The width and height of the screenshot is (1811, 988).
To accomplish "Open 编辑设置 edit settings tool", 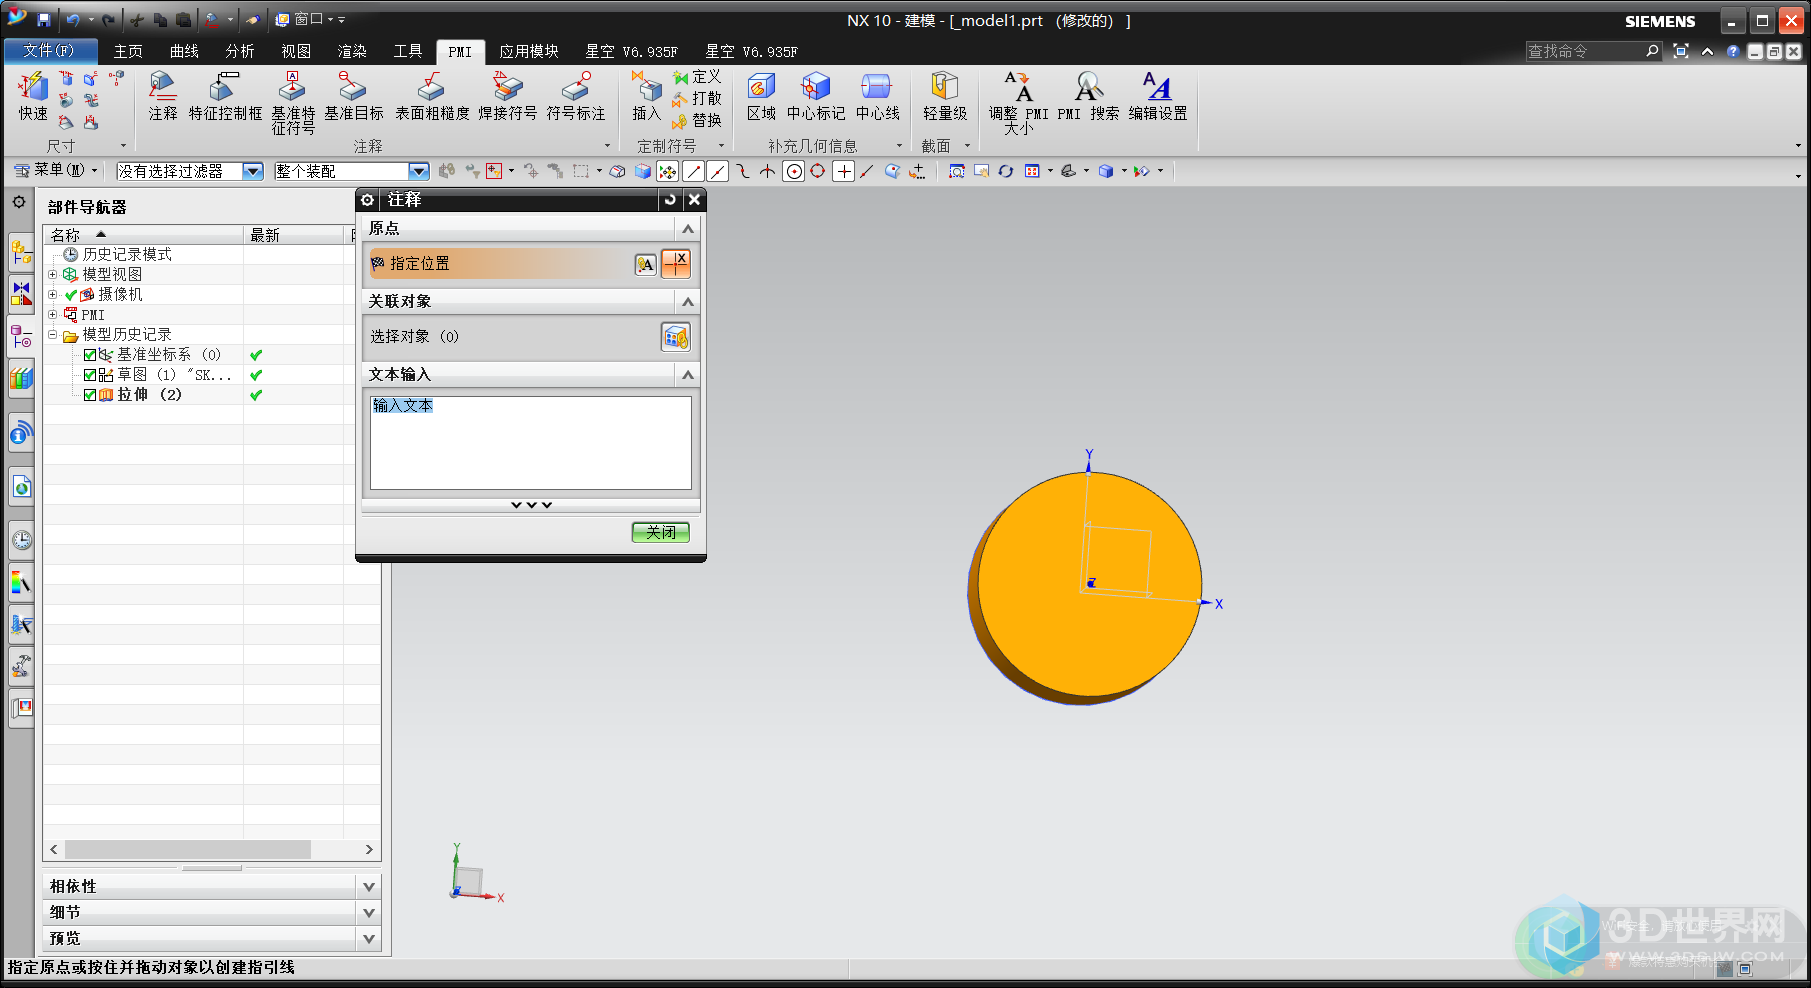I will point(1158,96).
